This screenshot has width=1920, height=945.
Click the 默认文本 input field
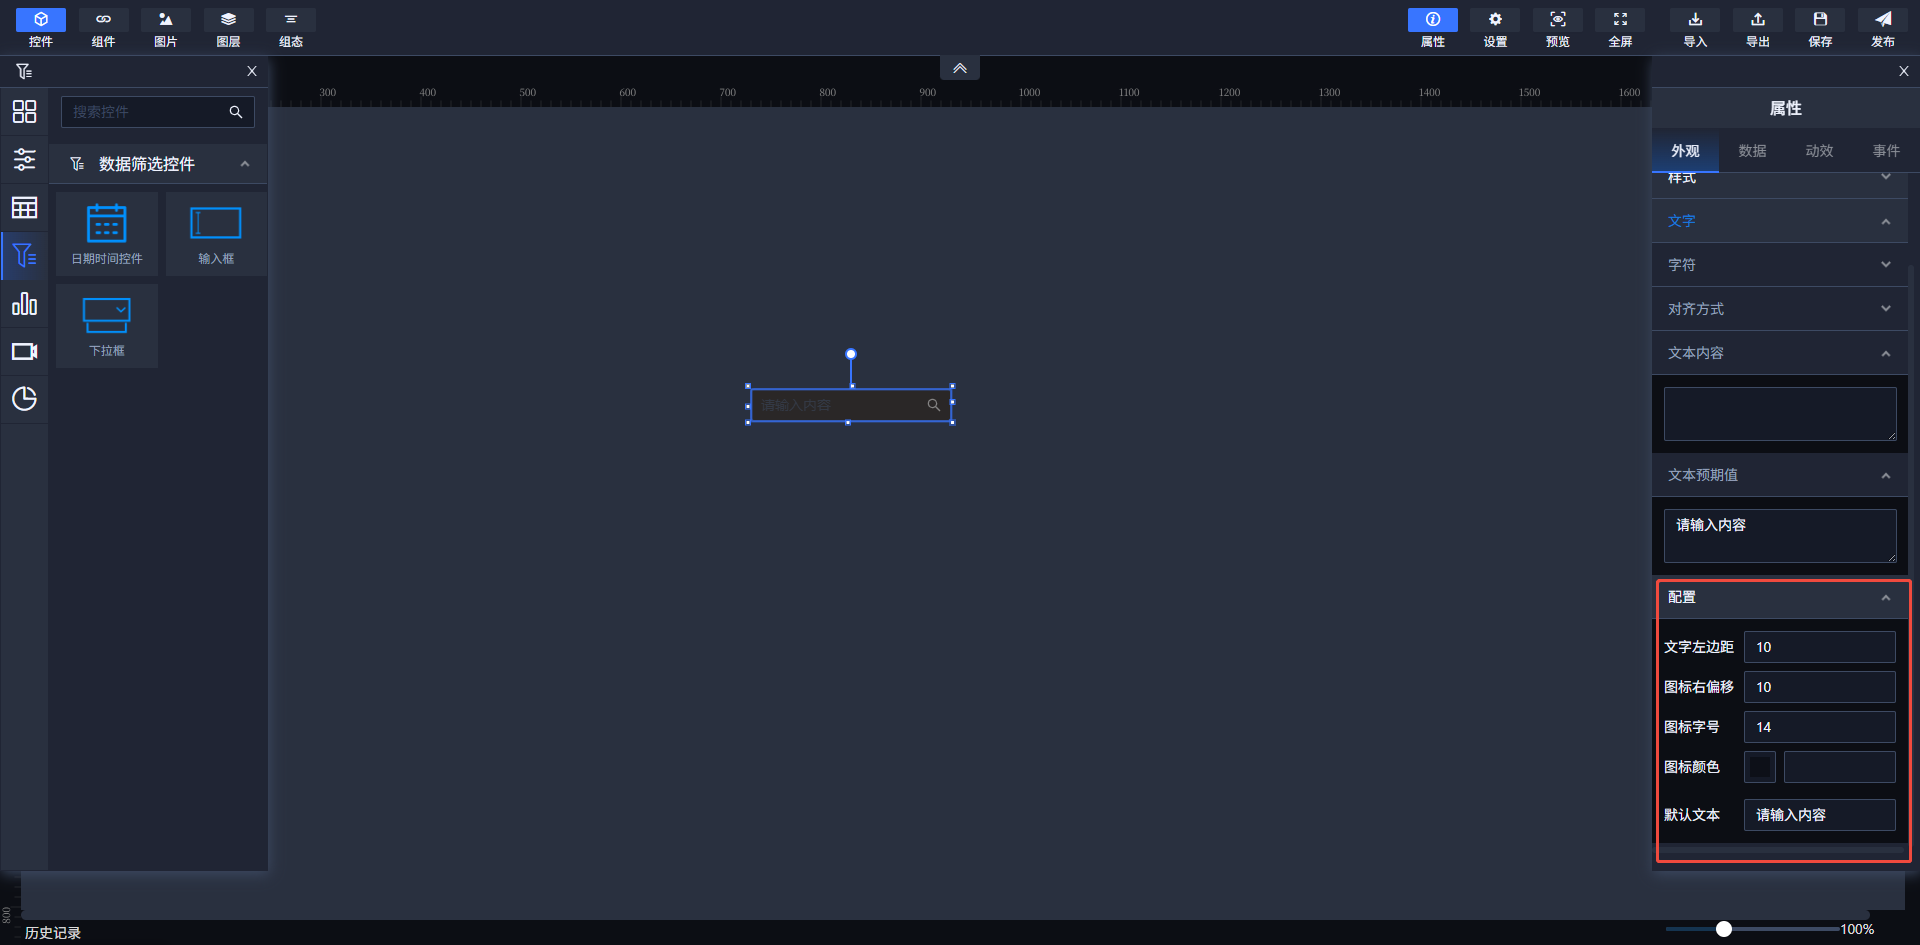1820,815
